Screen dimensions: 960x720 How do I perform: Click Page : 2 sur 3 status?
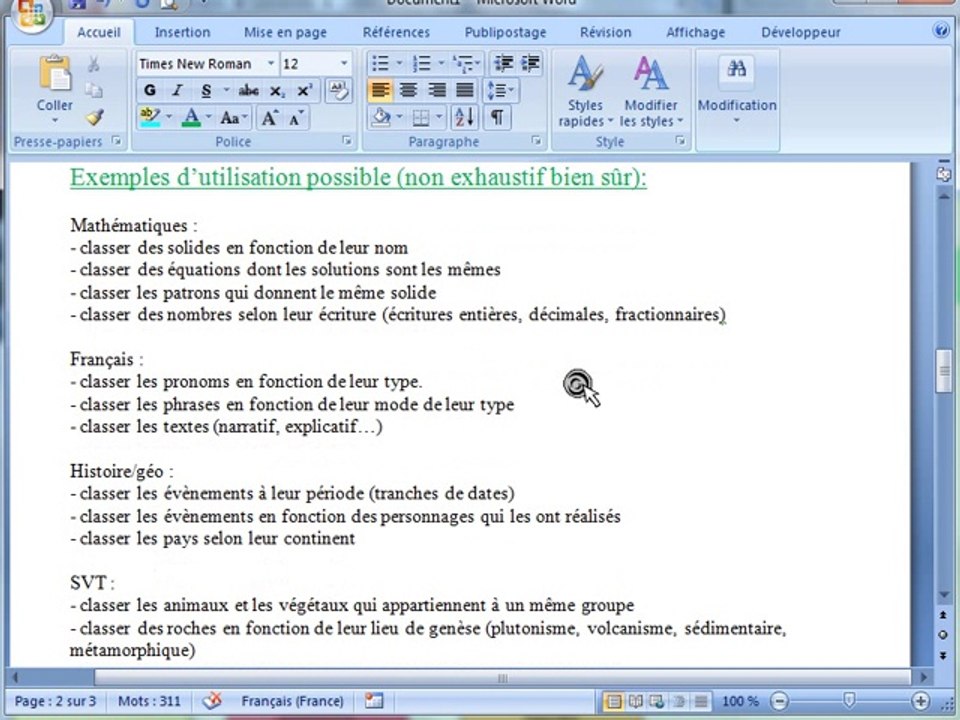[56, 701]
